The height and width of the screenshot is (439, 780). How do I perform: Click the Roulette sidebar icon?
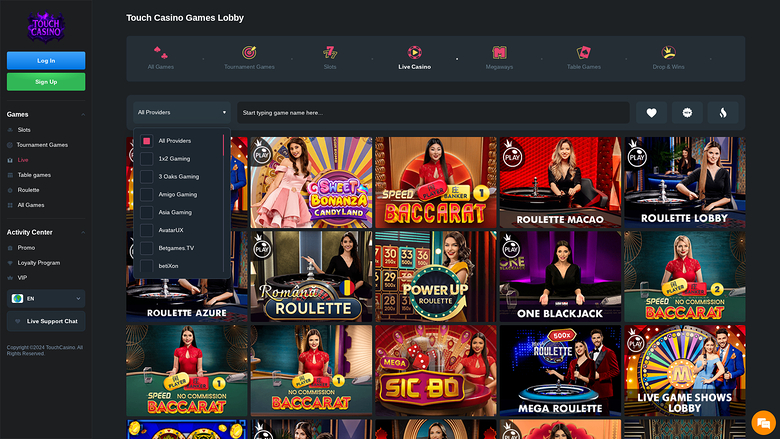click(x=10, y=190)
